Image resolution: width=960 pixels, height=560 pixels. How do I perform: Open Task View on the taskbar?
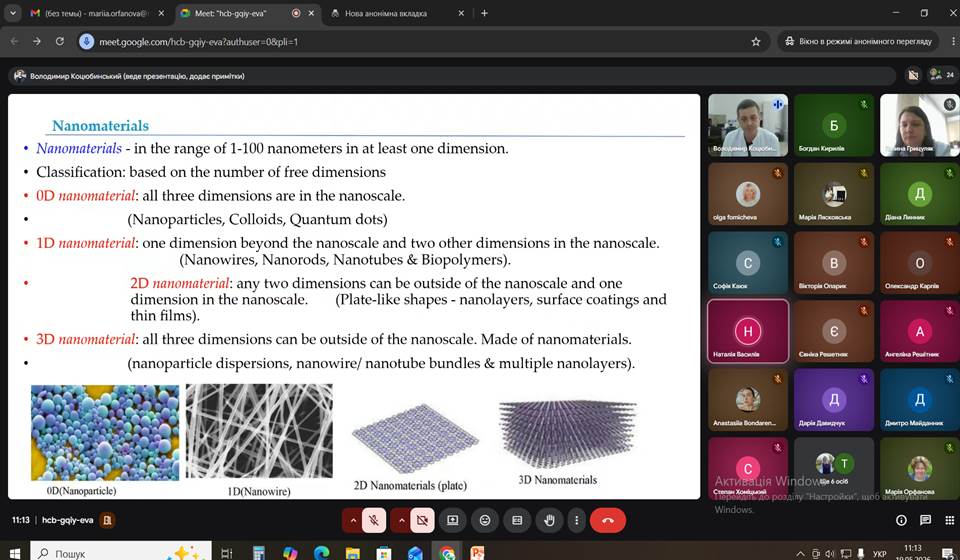[x=227, y=553]
